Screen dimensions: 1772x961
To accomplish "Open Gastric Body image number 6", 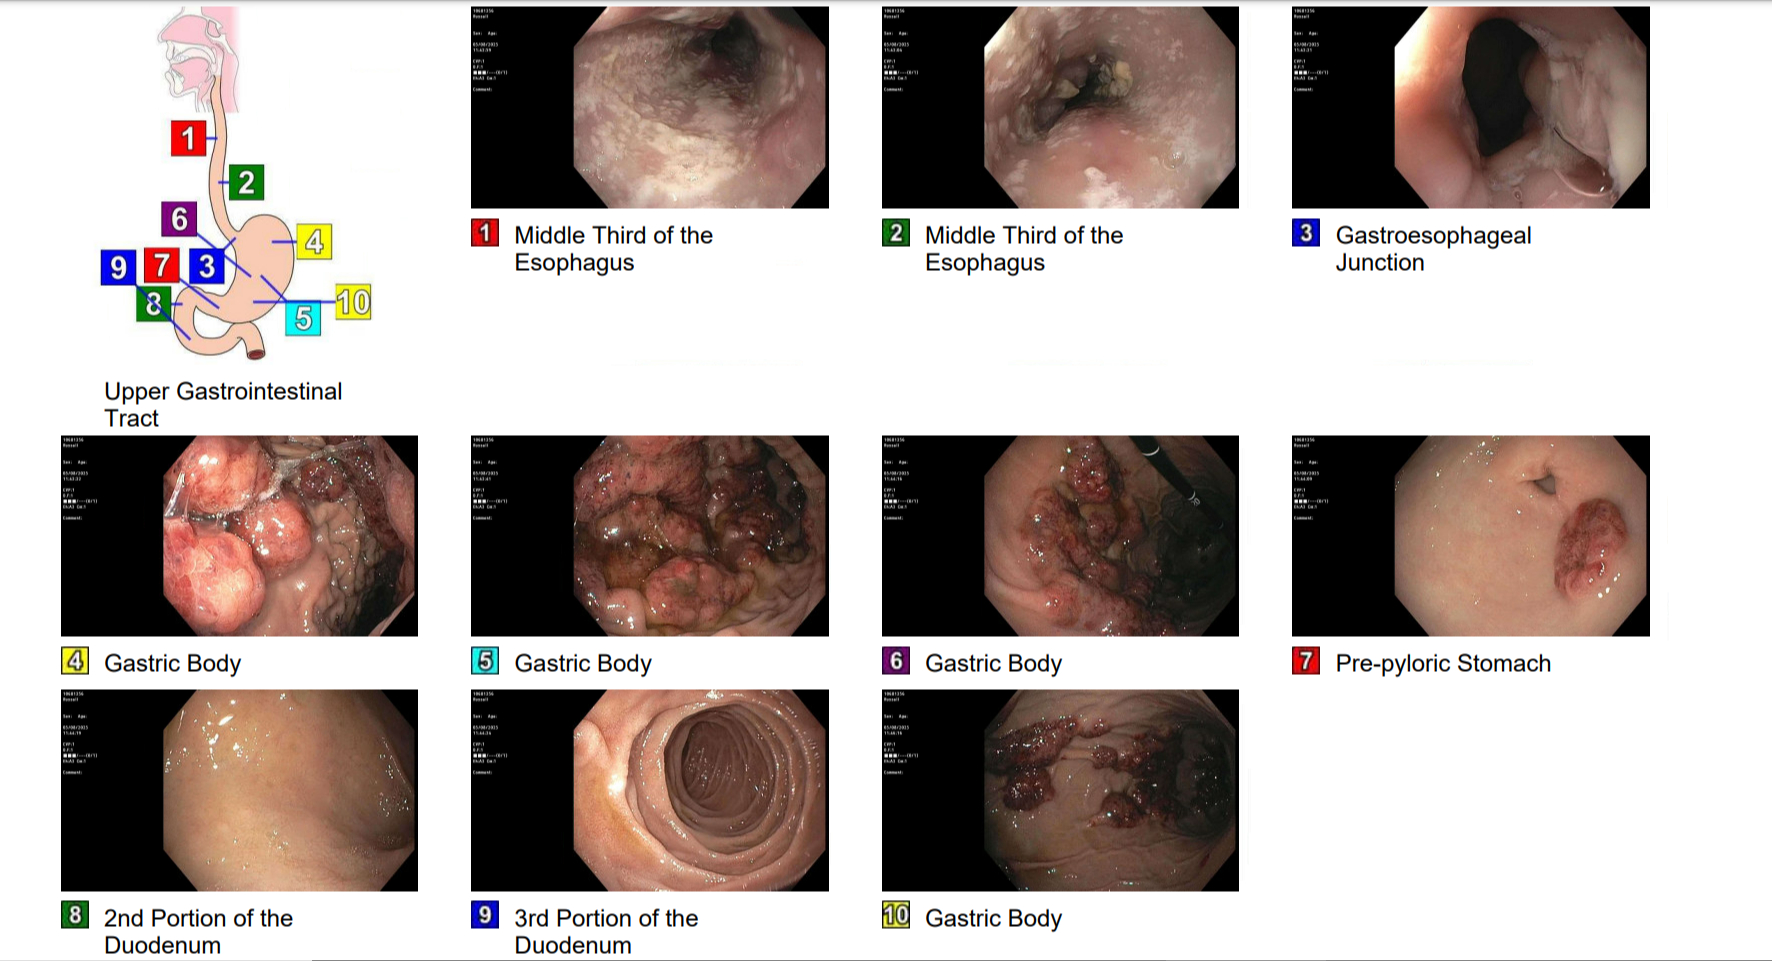I will [1060, 536].
